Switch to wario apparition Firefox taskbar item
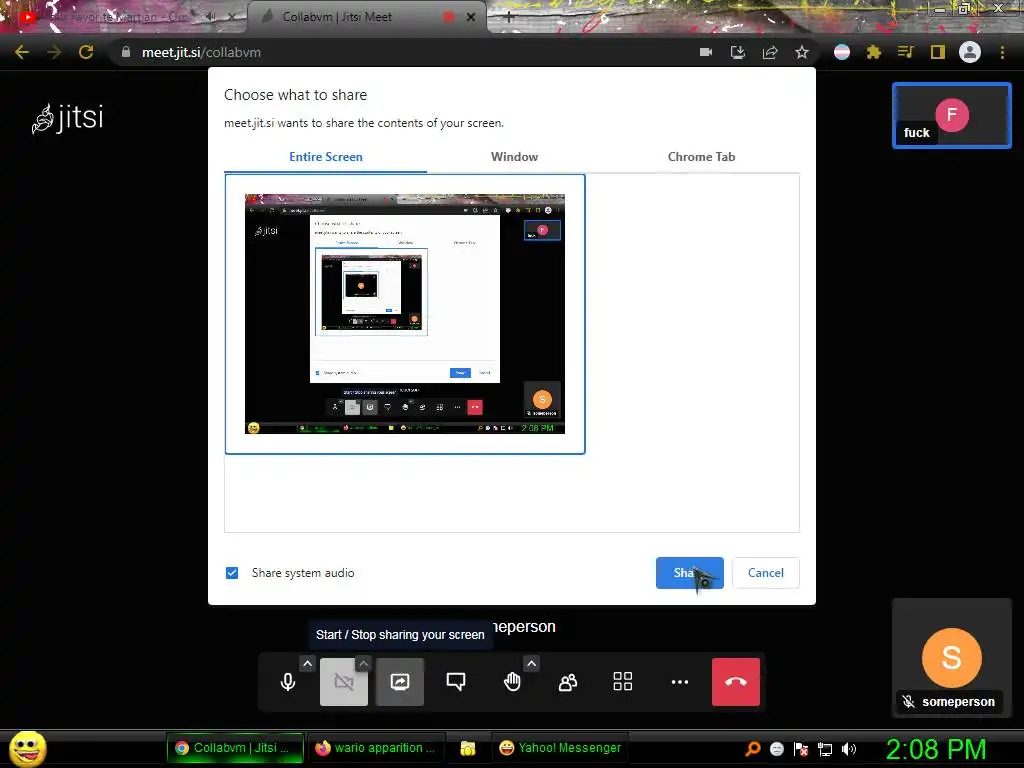 pyautogui.click(x=376, y=748)
